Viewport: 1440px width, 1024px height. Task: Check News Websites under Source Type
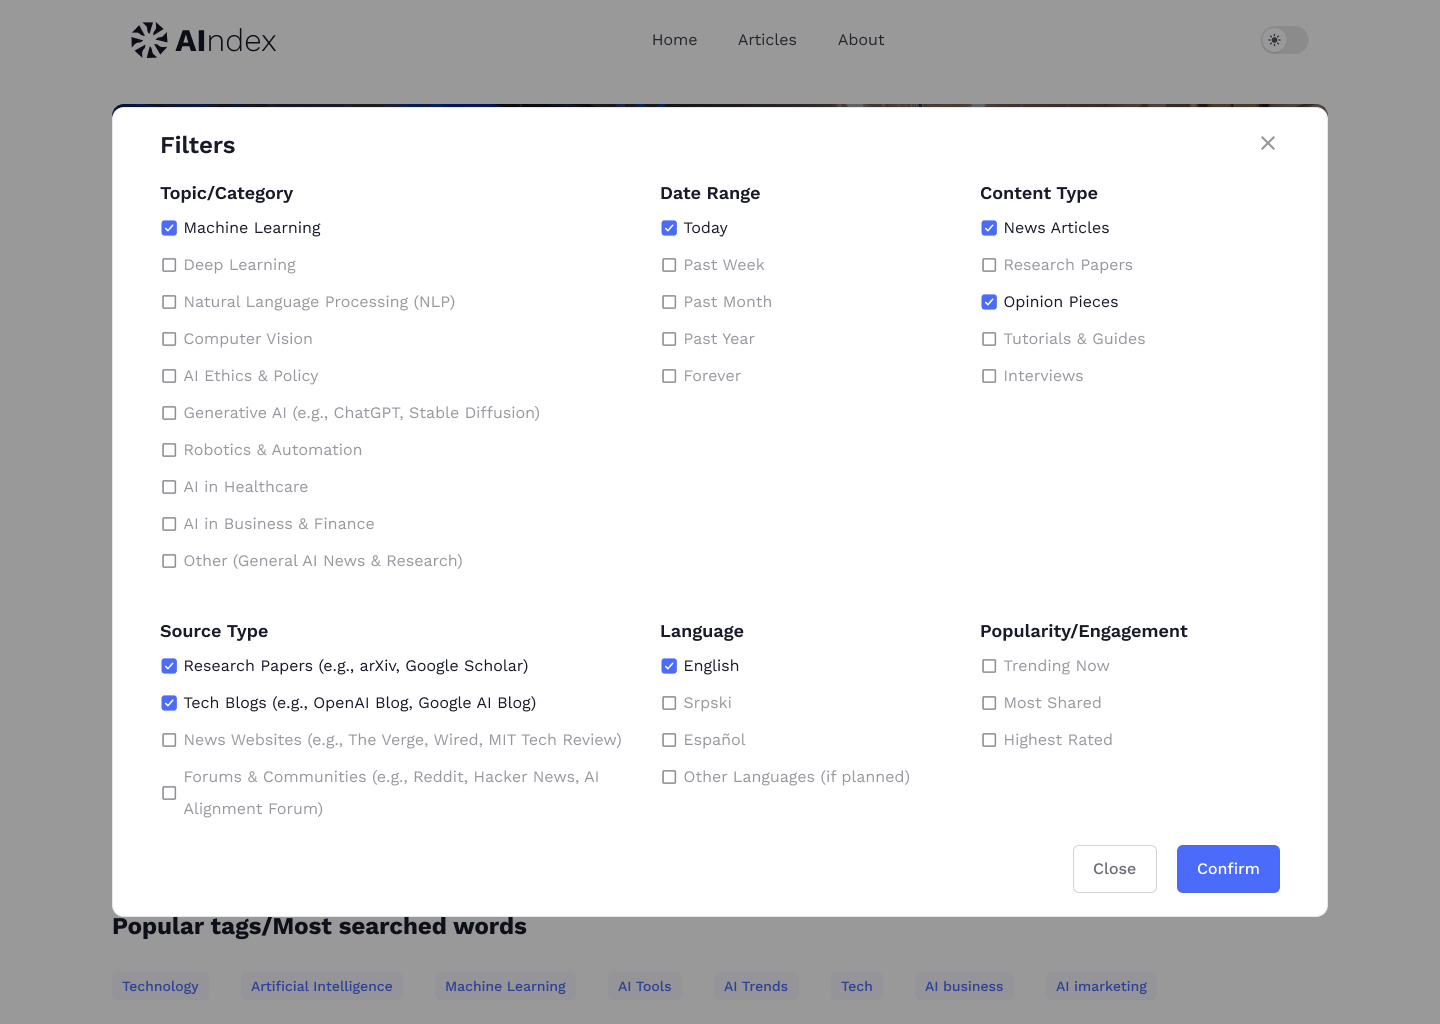pyautogui.click(x=169, y=739)
